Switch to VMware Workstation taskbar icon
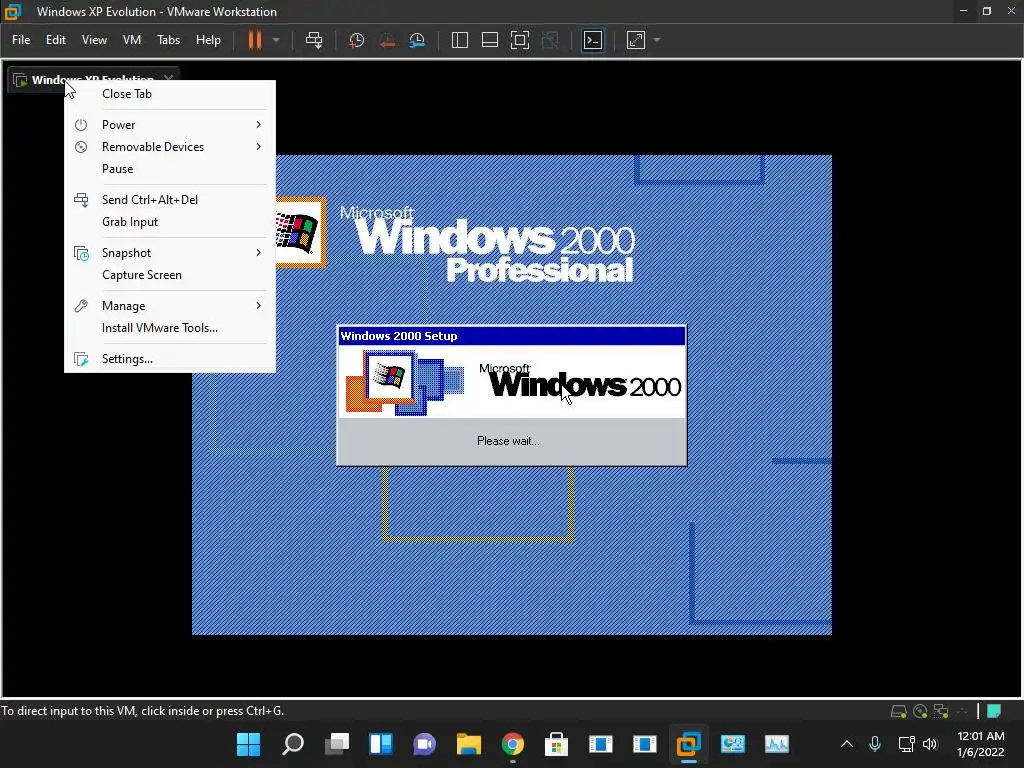 (x=688, y=744)
